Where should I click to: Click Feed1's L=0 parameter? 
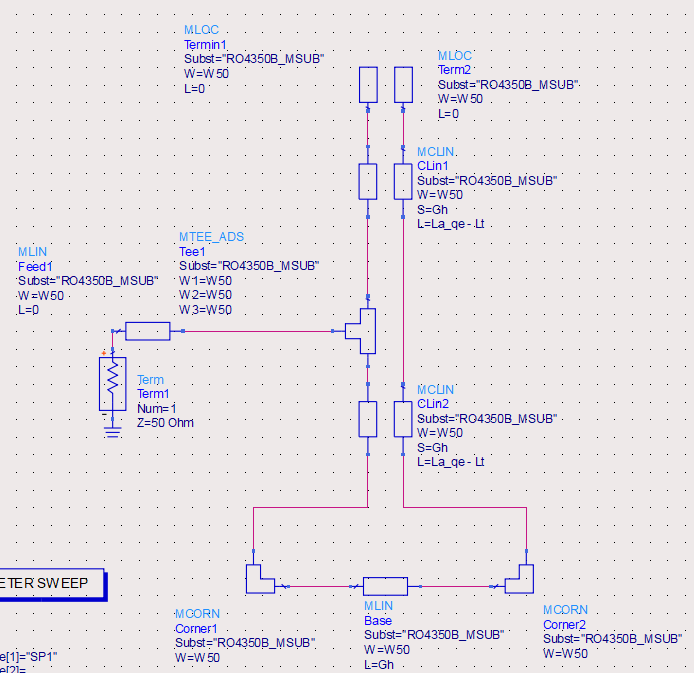tap(28, 310)
